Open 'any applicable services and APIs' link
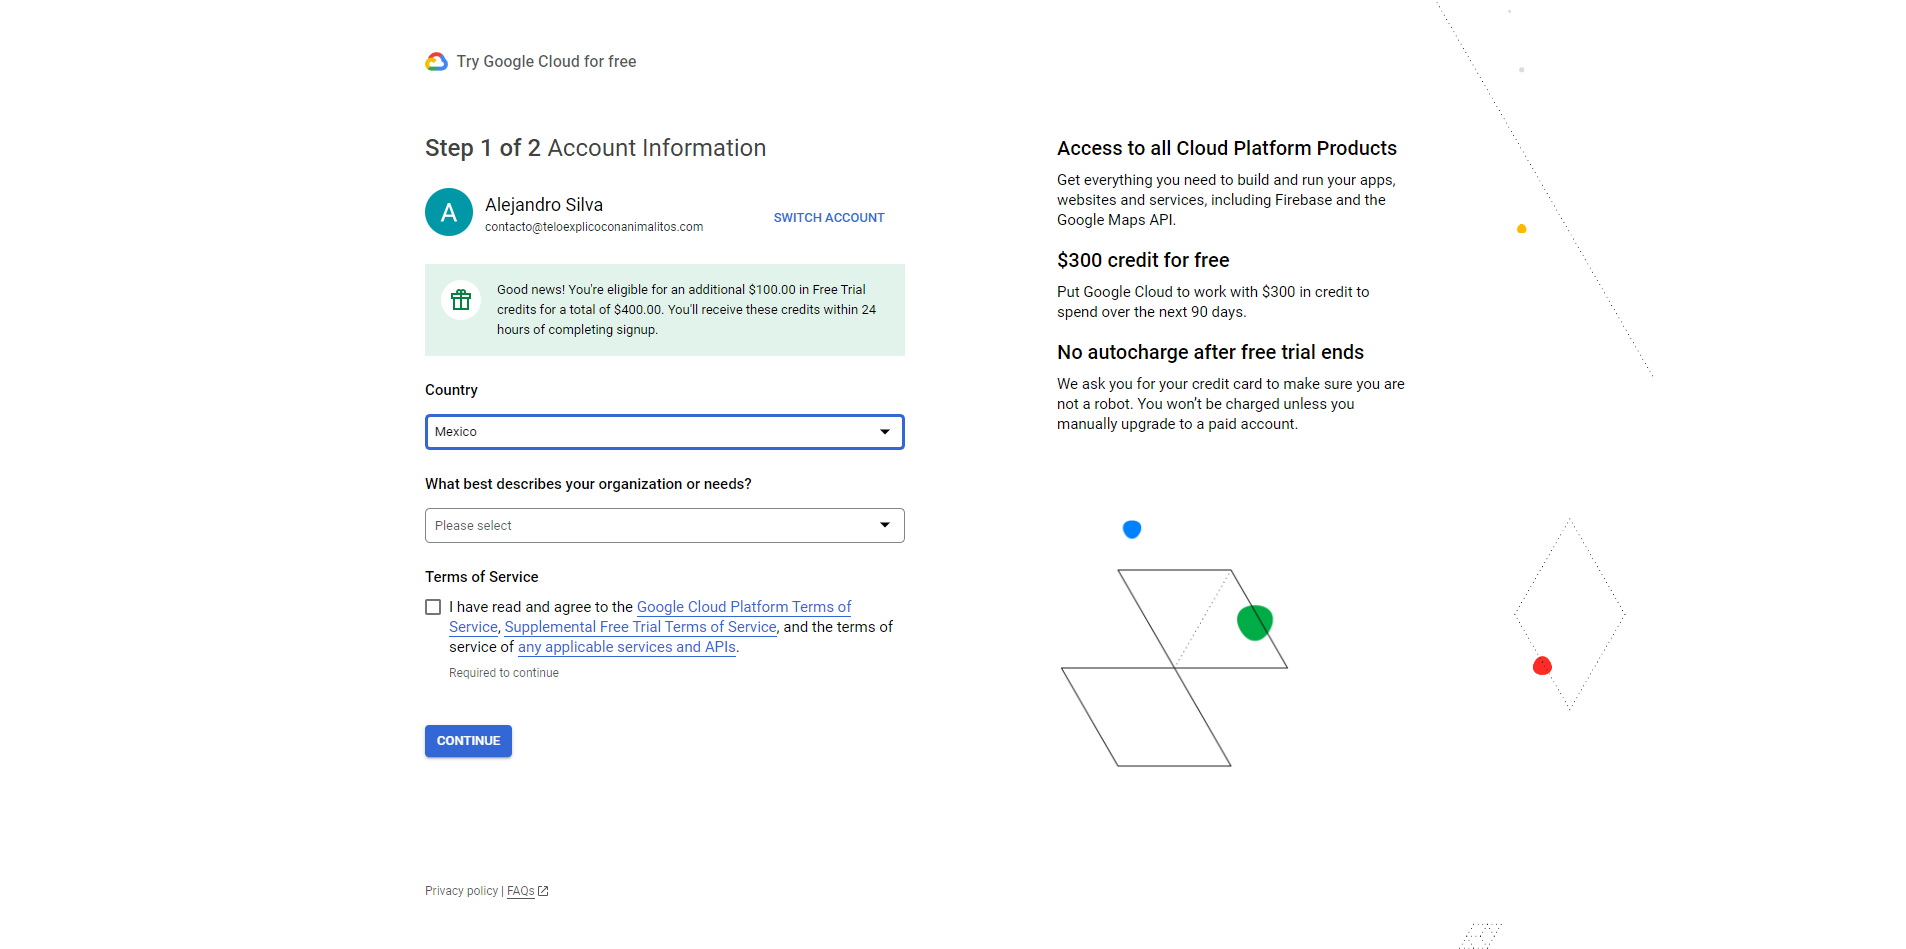This screenshot has width=1906, height=949. 626,647
